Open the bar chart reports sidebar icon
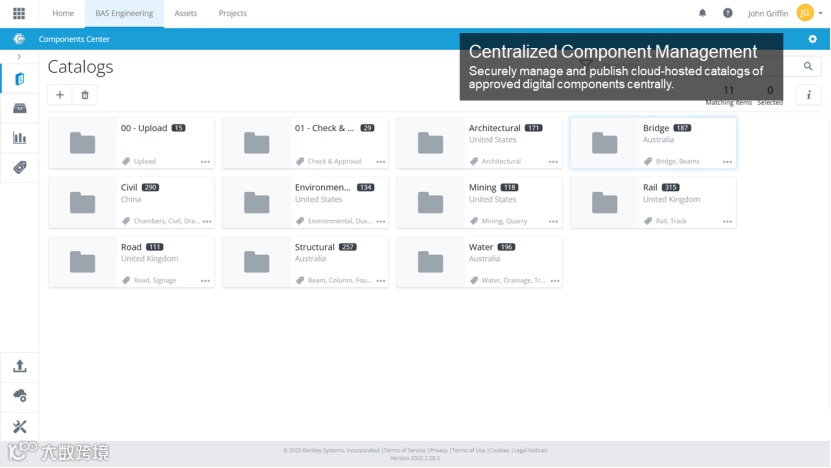 point(20,138)
